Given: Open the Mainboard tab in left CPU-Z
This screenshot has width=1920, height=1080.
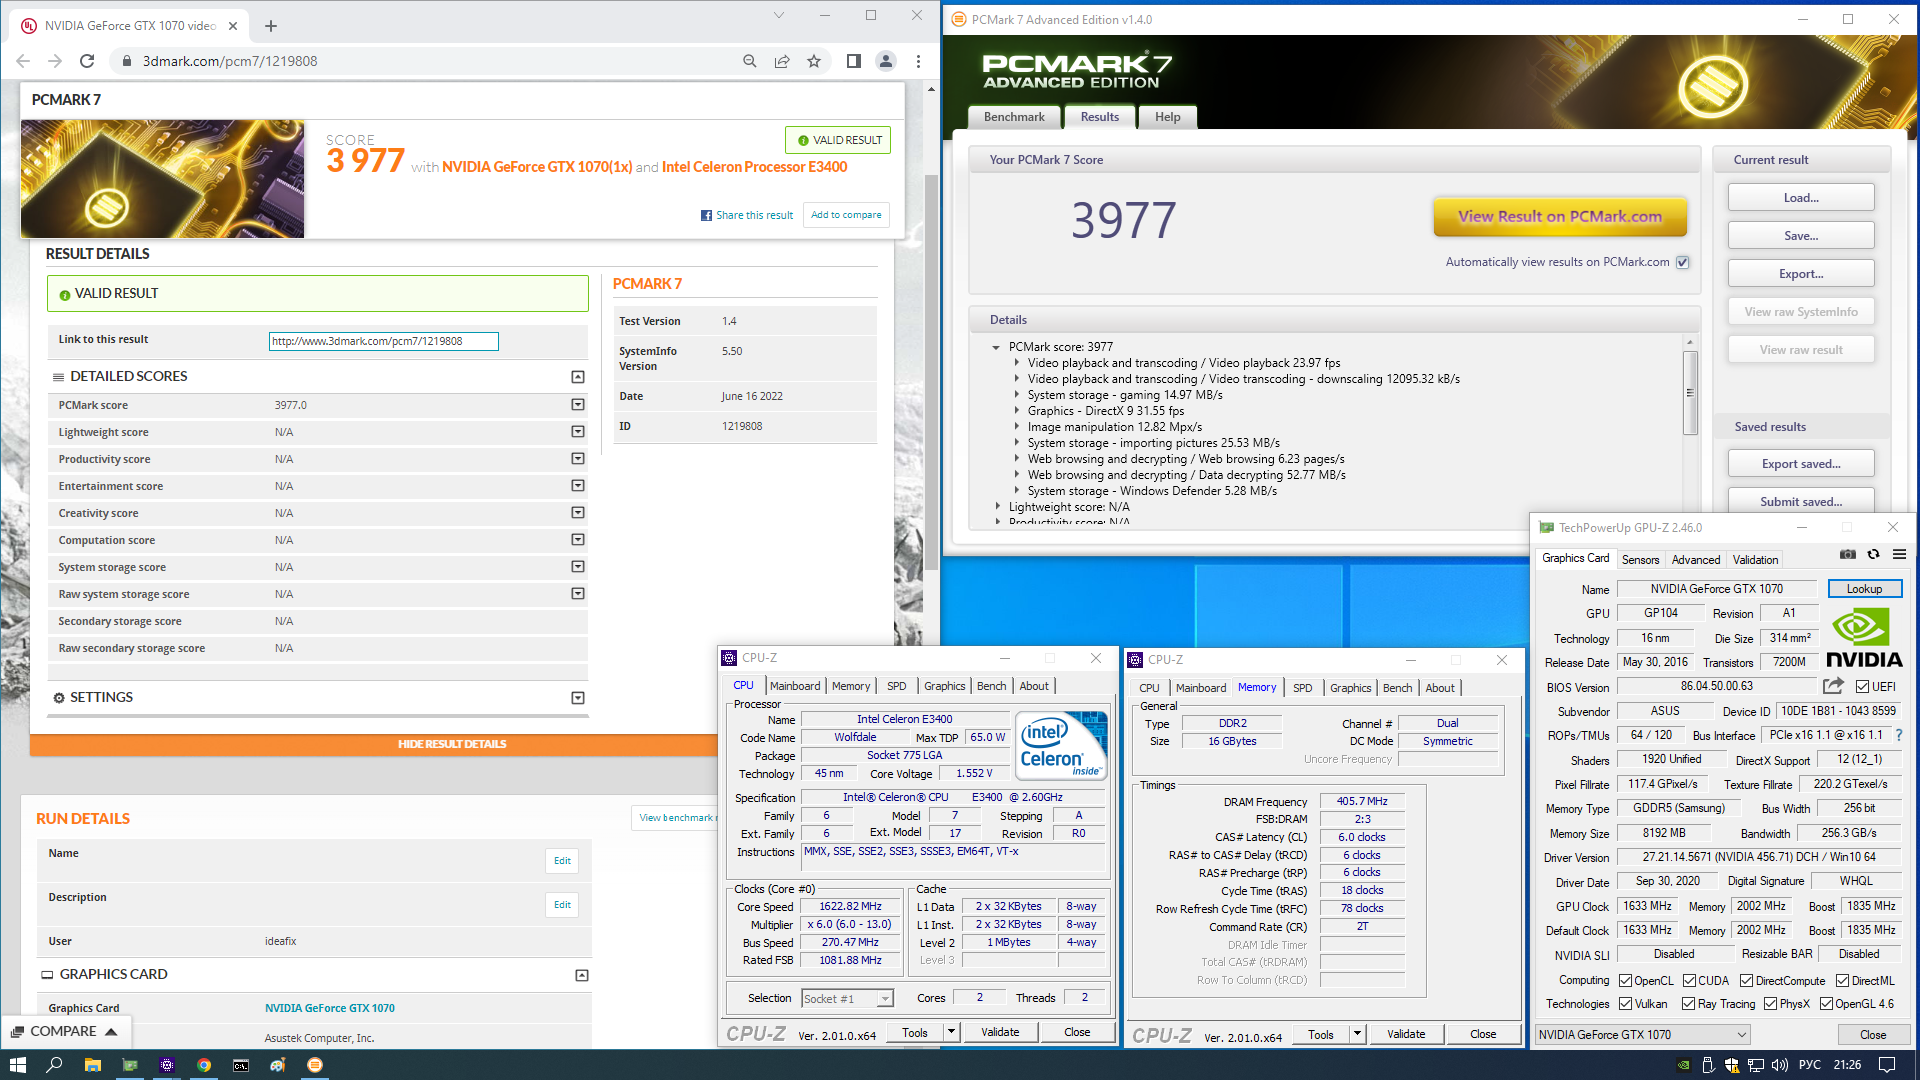Looking at the screenshot, I should tap(795, 686).
